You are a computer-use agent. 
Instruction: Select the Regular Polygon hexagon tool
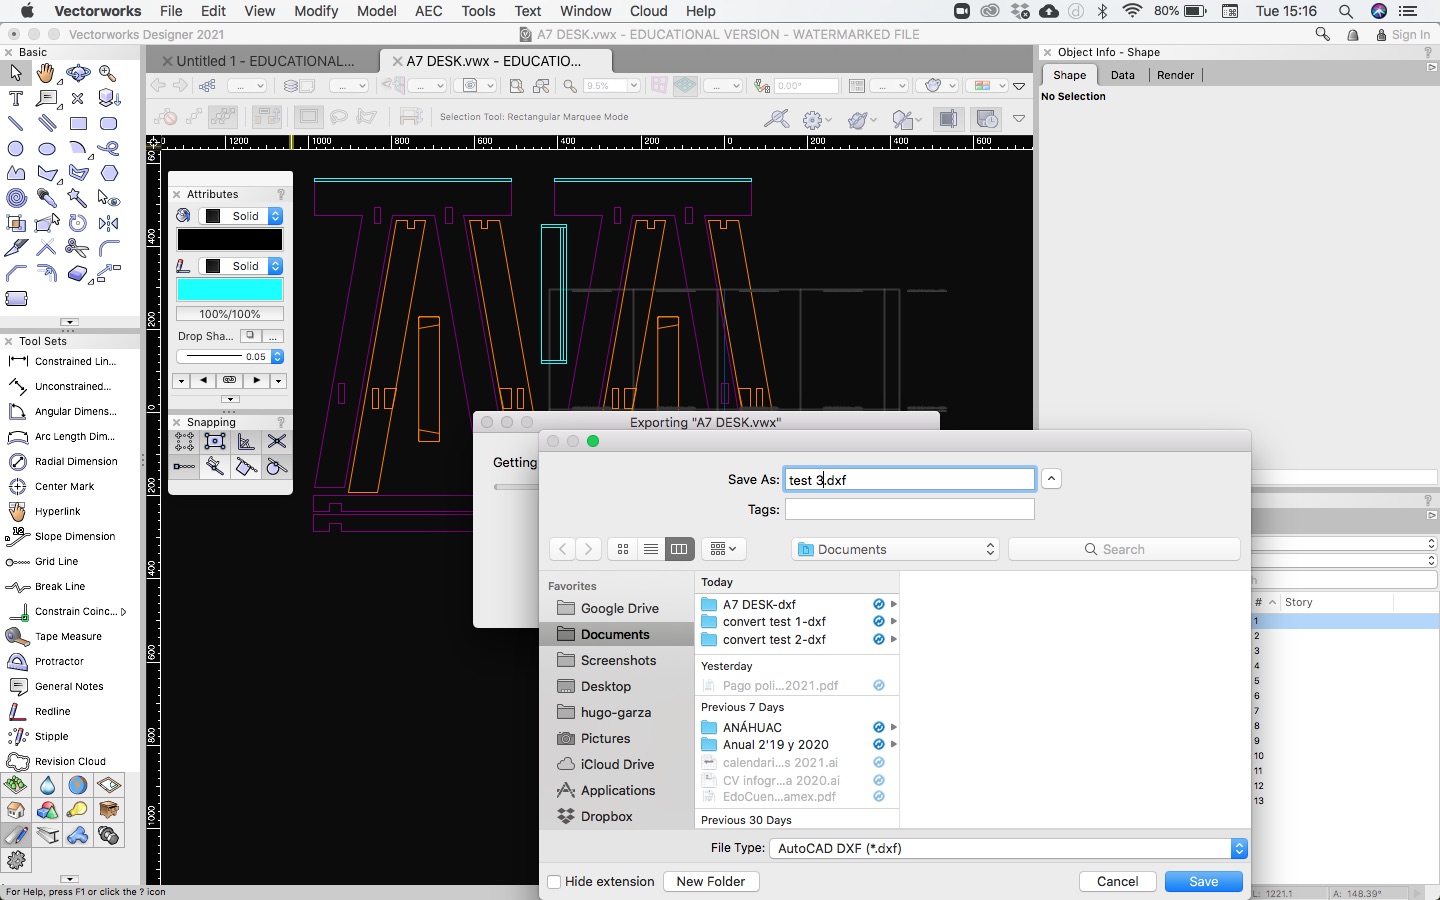pos(109,174)
